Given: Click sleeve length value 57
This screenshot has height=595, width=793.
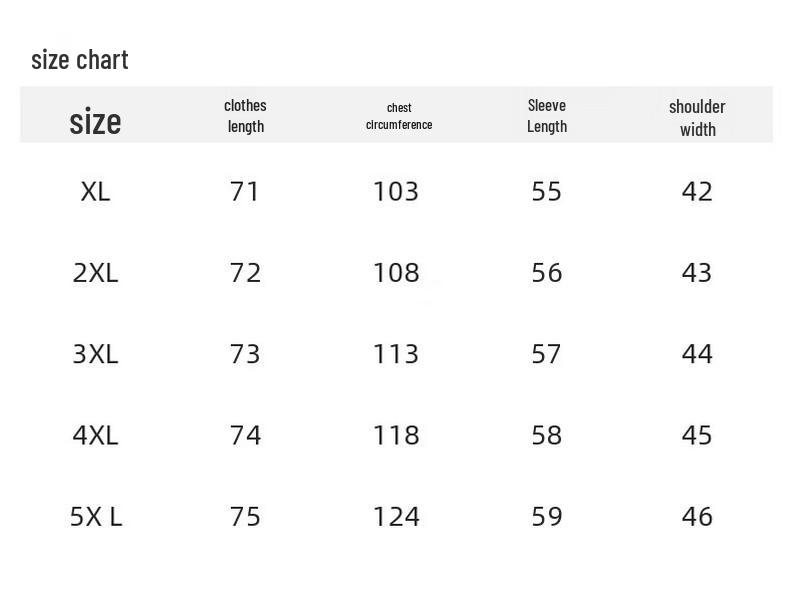Looking at the screenshot, I should coord(547,354).
